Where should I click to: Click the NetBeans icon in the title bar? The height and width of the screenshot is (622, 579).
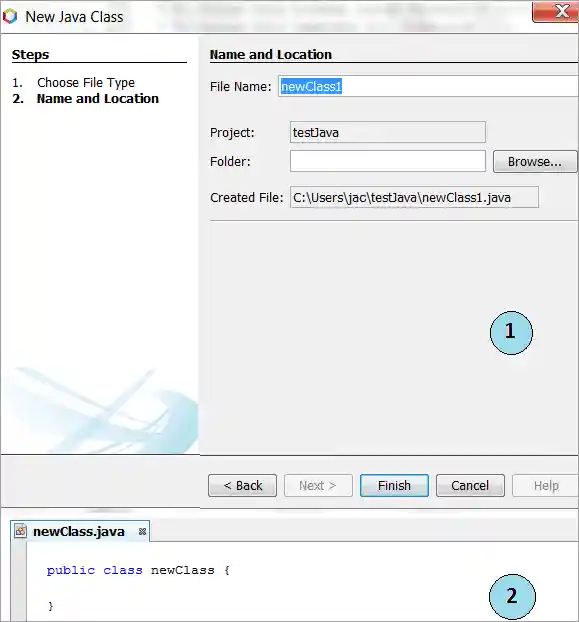pos(10,17)
